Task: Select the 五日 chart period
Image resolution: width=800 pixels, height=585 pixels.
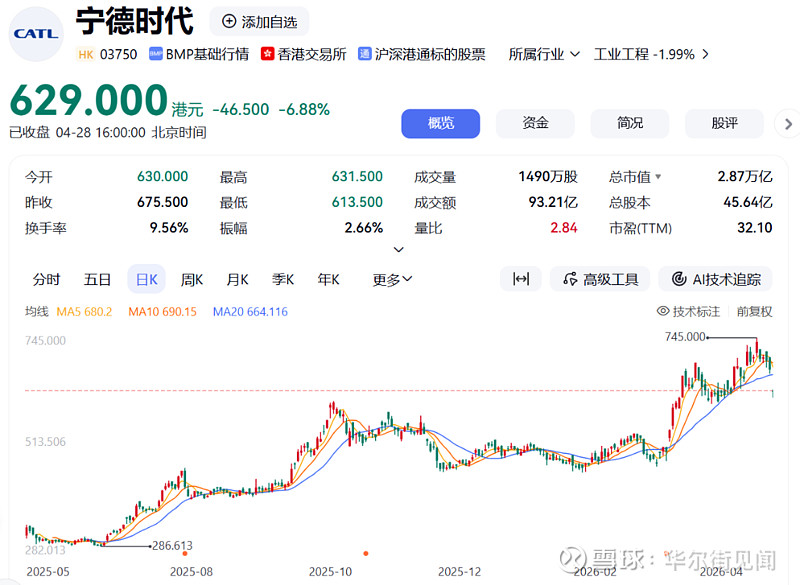Action: (97, 279)
